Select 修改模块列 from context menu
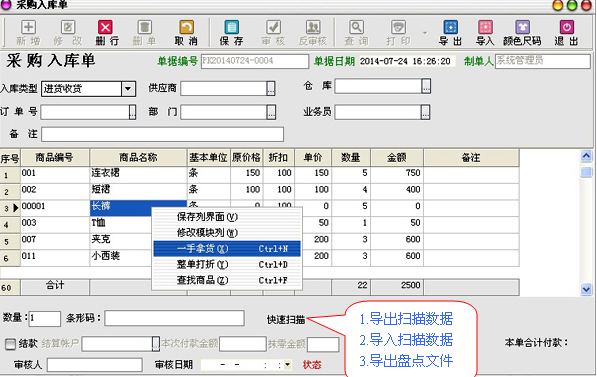 click(x=227, y=233)
